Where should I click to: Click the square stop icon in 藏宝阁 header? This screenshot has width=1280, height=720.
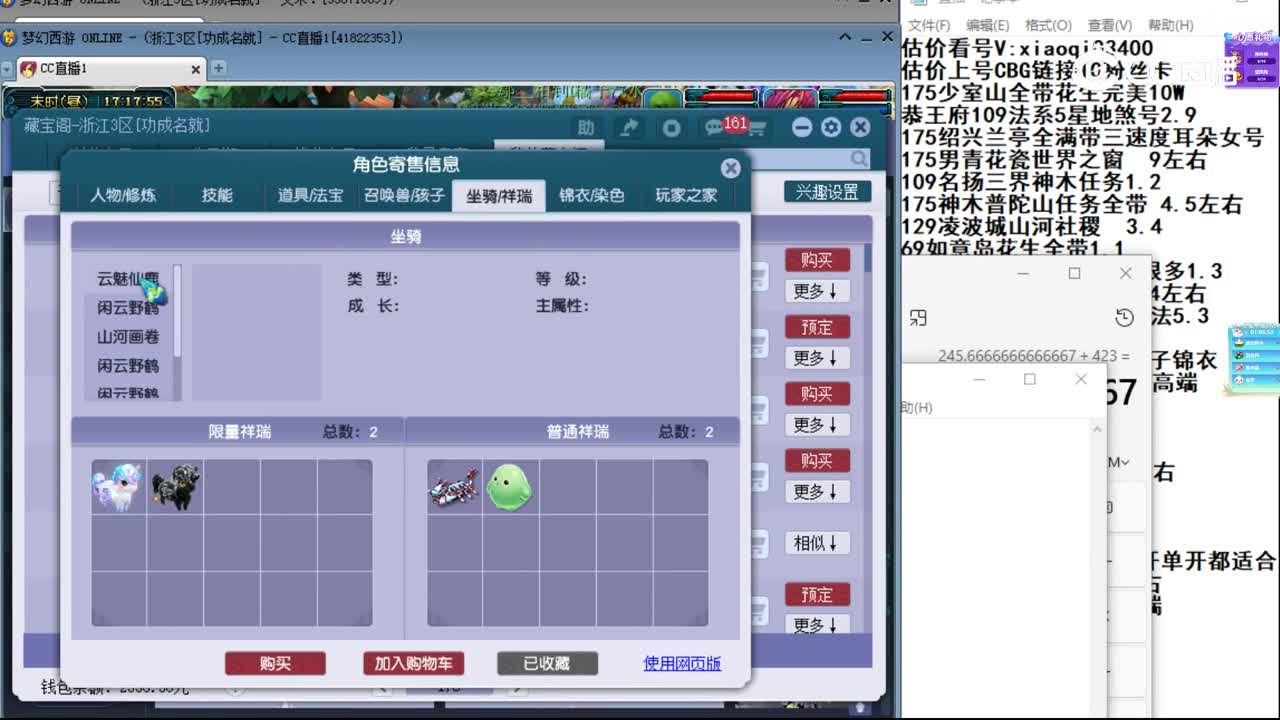click(x=672, y=127)
